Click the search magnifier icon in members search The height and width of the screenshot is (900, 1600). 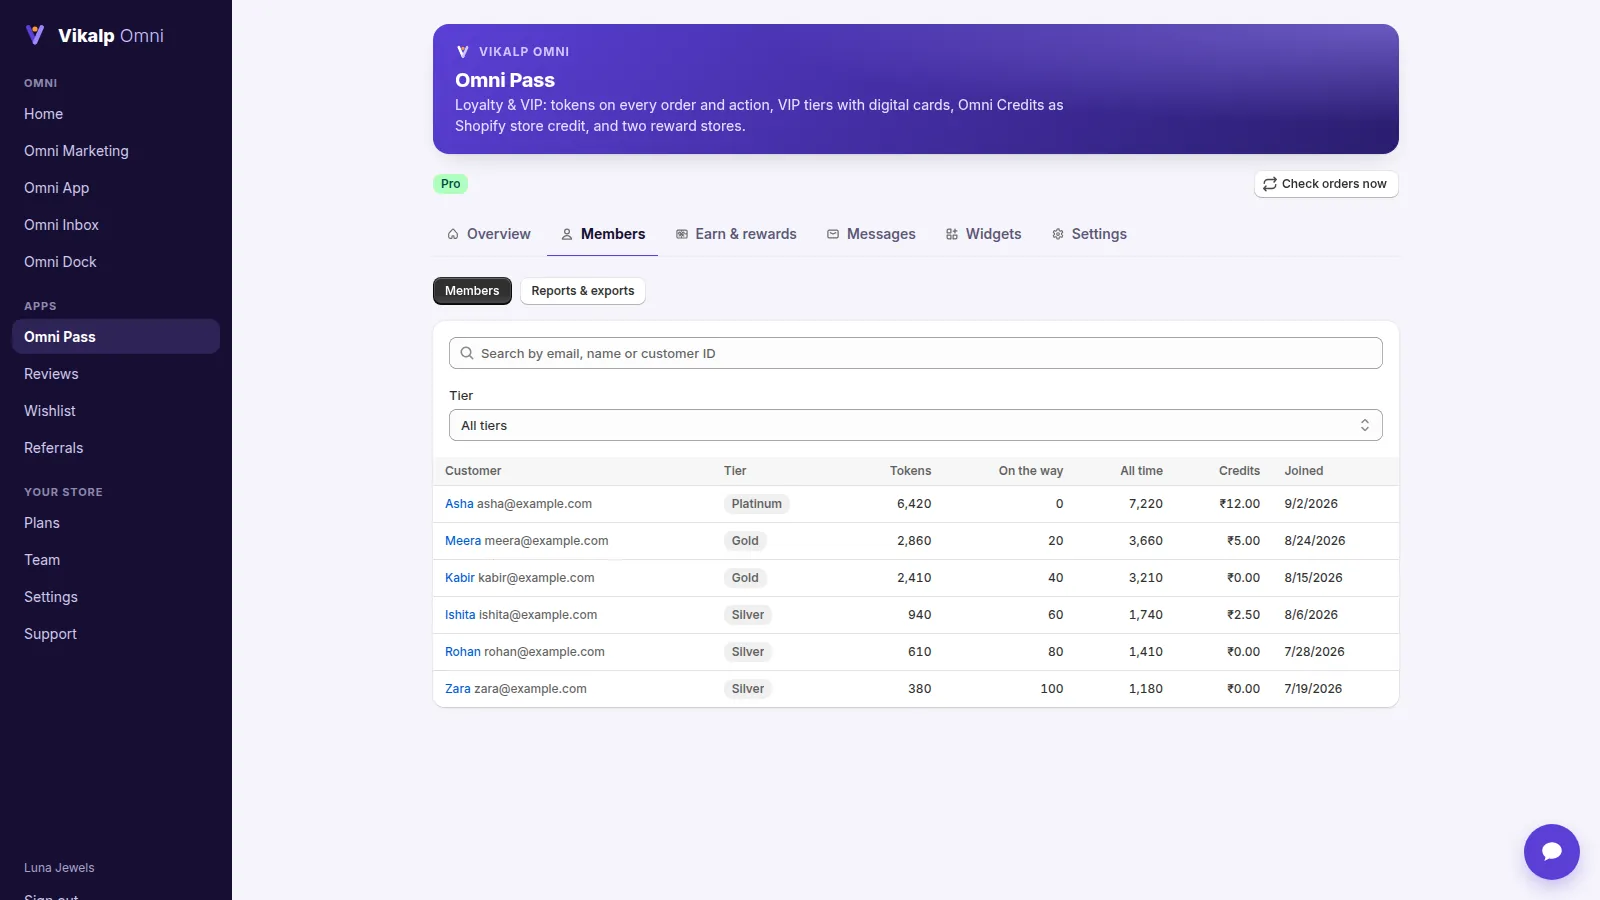coord(467,353)
